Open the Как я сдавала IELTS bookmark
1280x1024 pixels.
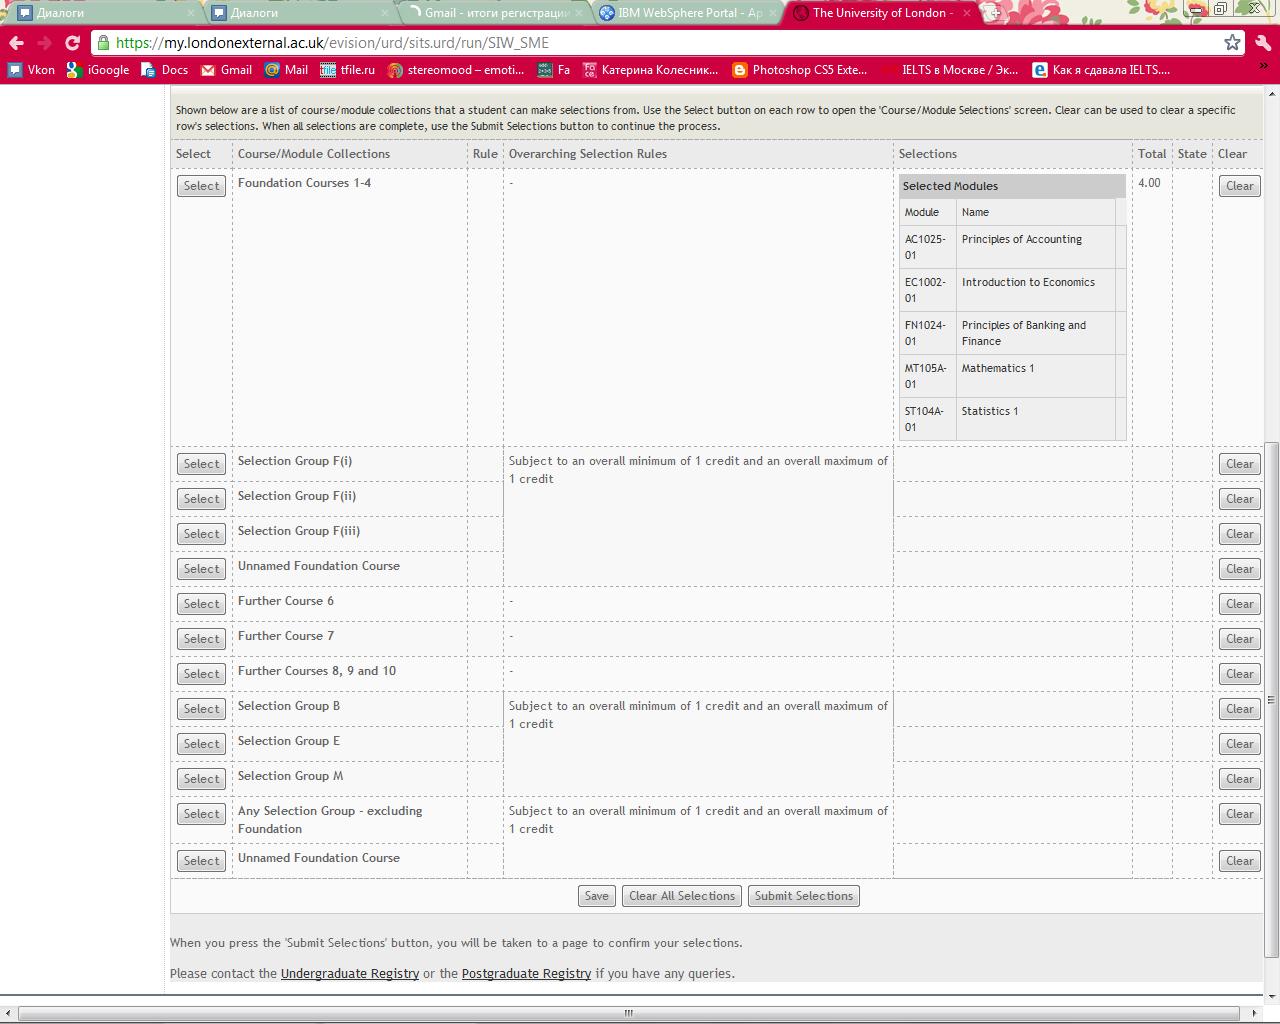(x=1101, y=70)
